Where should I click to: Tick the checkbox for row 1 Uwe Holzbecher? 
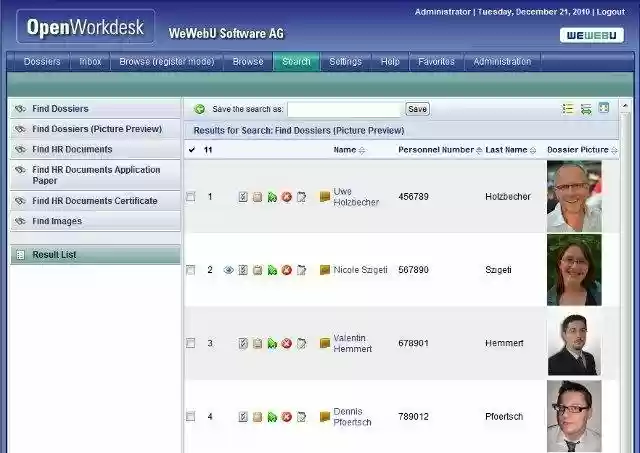tap(191, 197)
